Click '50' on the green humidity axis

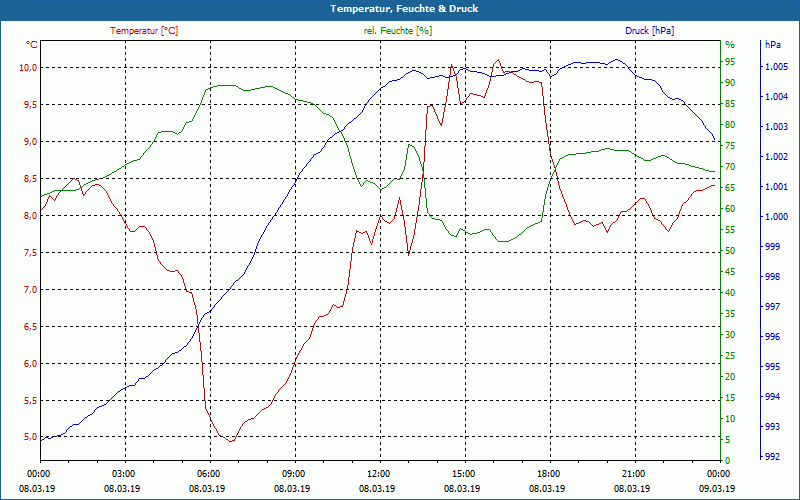tap(730, 251)
